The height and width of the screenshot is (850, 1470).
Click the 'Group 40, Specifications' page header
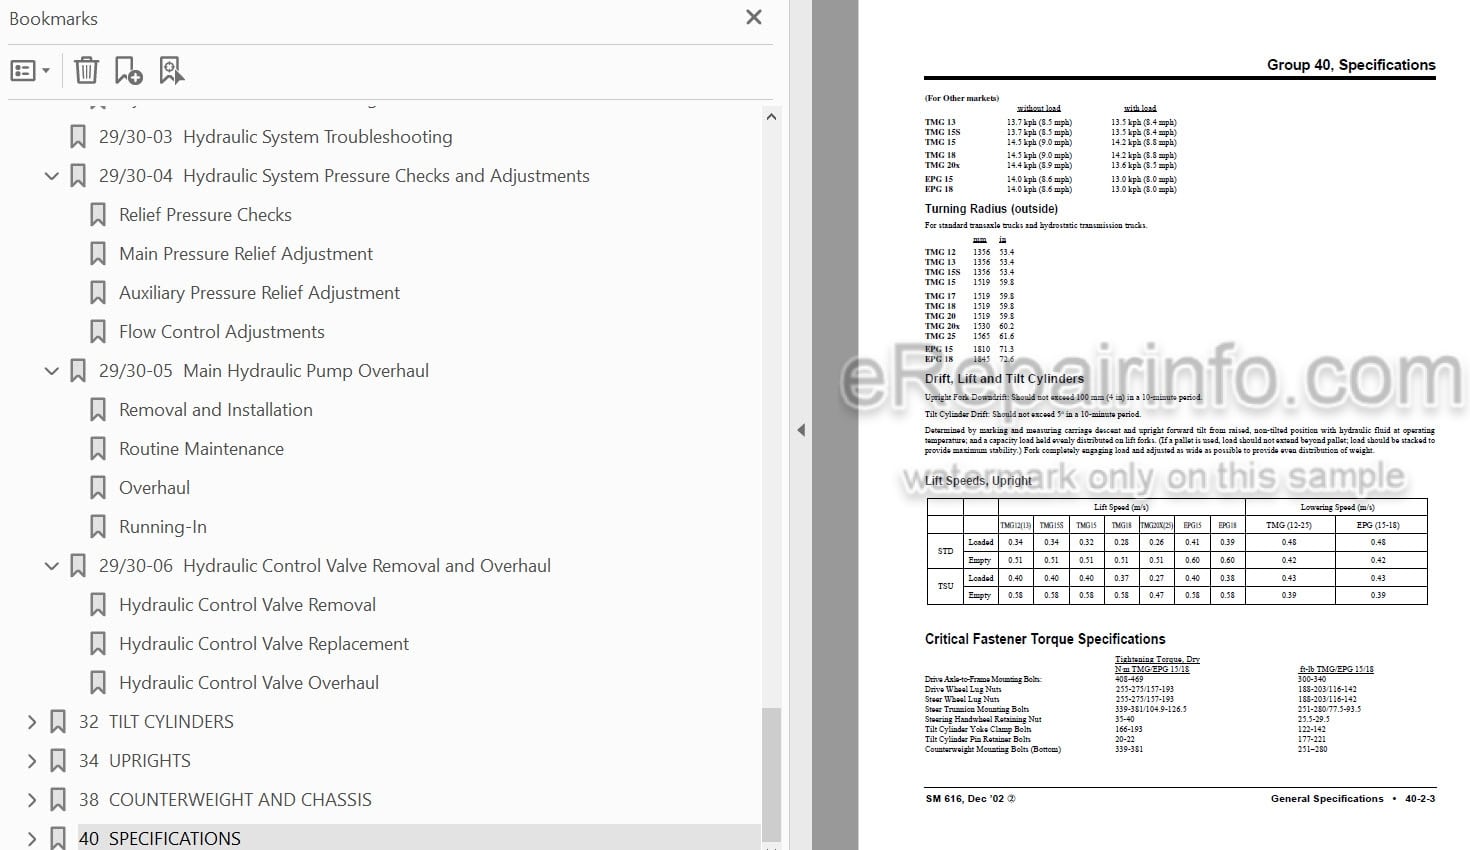(x=1351, y=65)
